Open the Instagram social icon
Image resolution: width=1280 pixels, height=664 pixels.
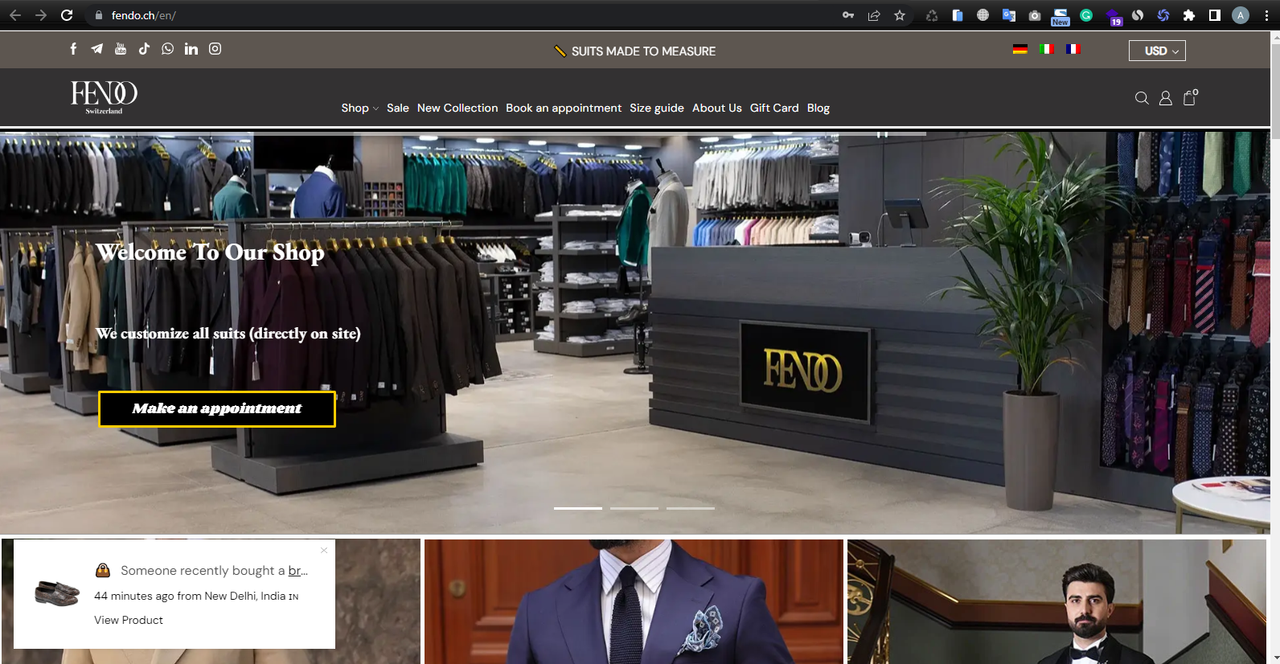215,49
